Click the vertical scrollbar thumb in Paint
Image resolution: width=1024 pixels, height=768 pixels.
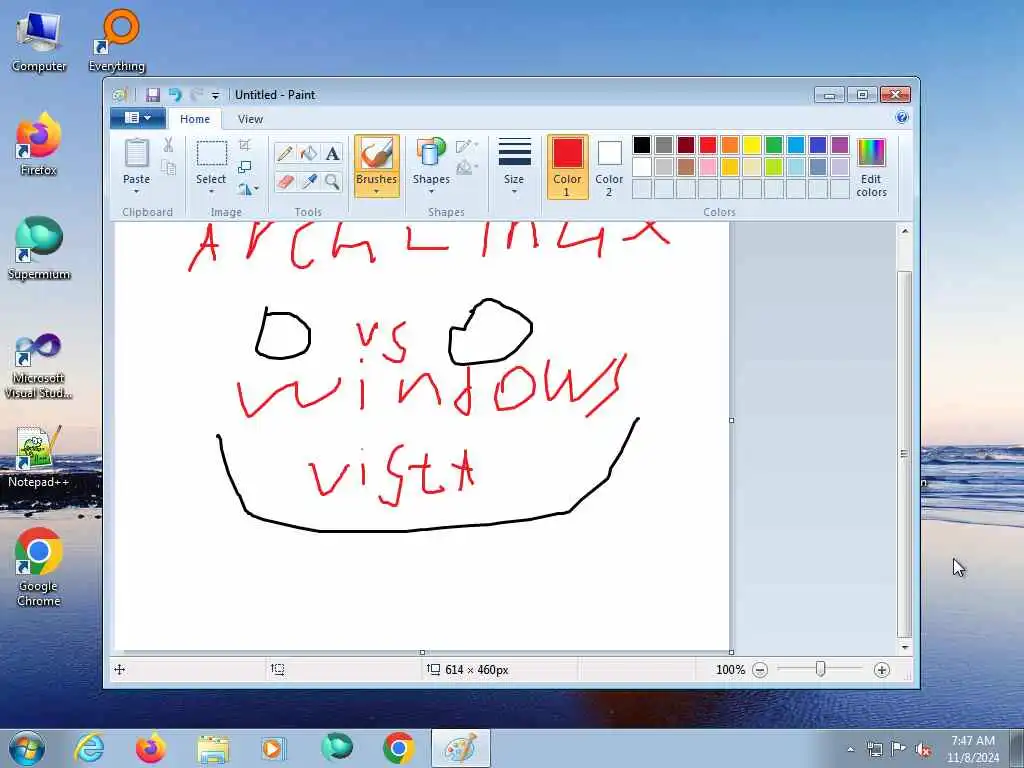coord(904,454)
